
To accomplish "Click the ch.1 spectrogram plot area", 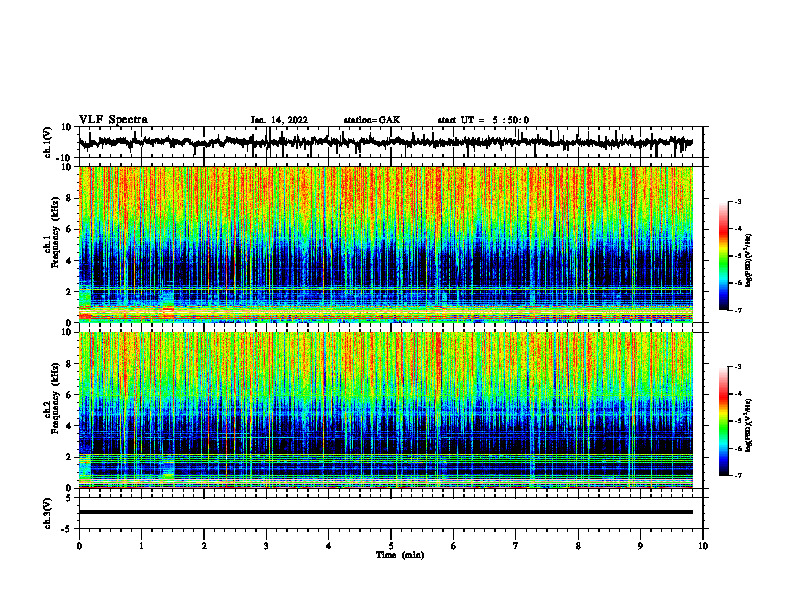I will click(386, 244).
